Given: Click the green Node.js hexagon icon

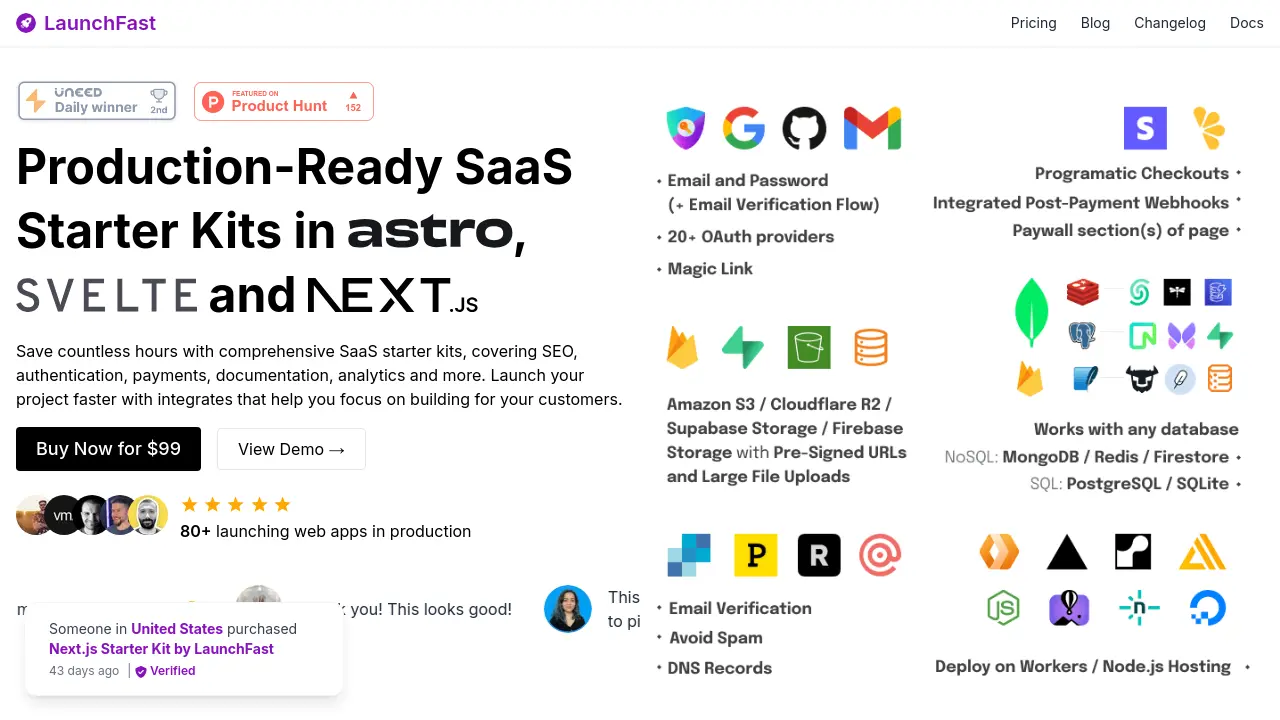Looking at the screenshot, I should [x=1003, y=608].
